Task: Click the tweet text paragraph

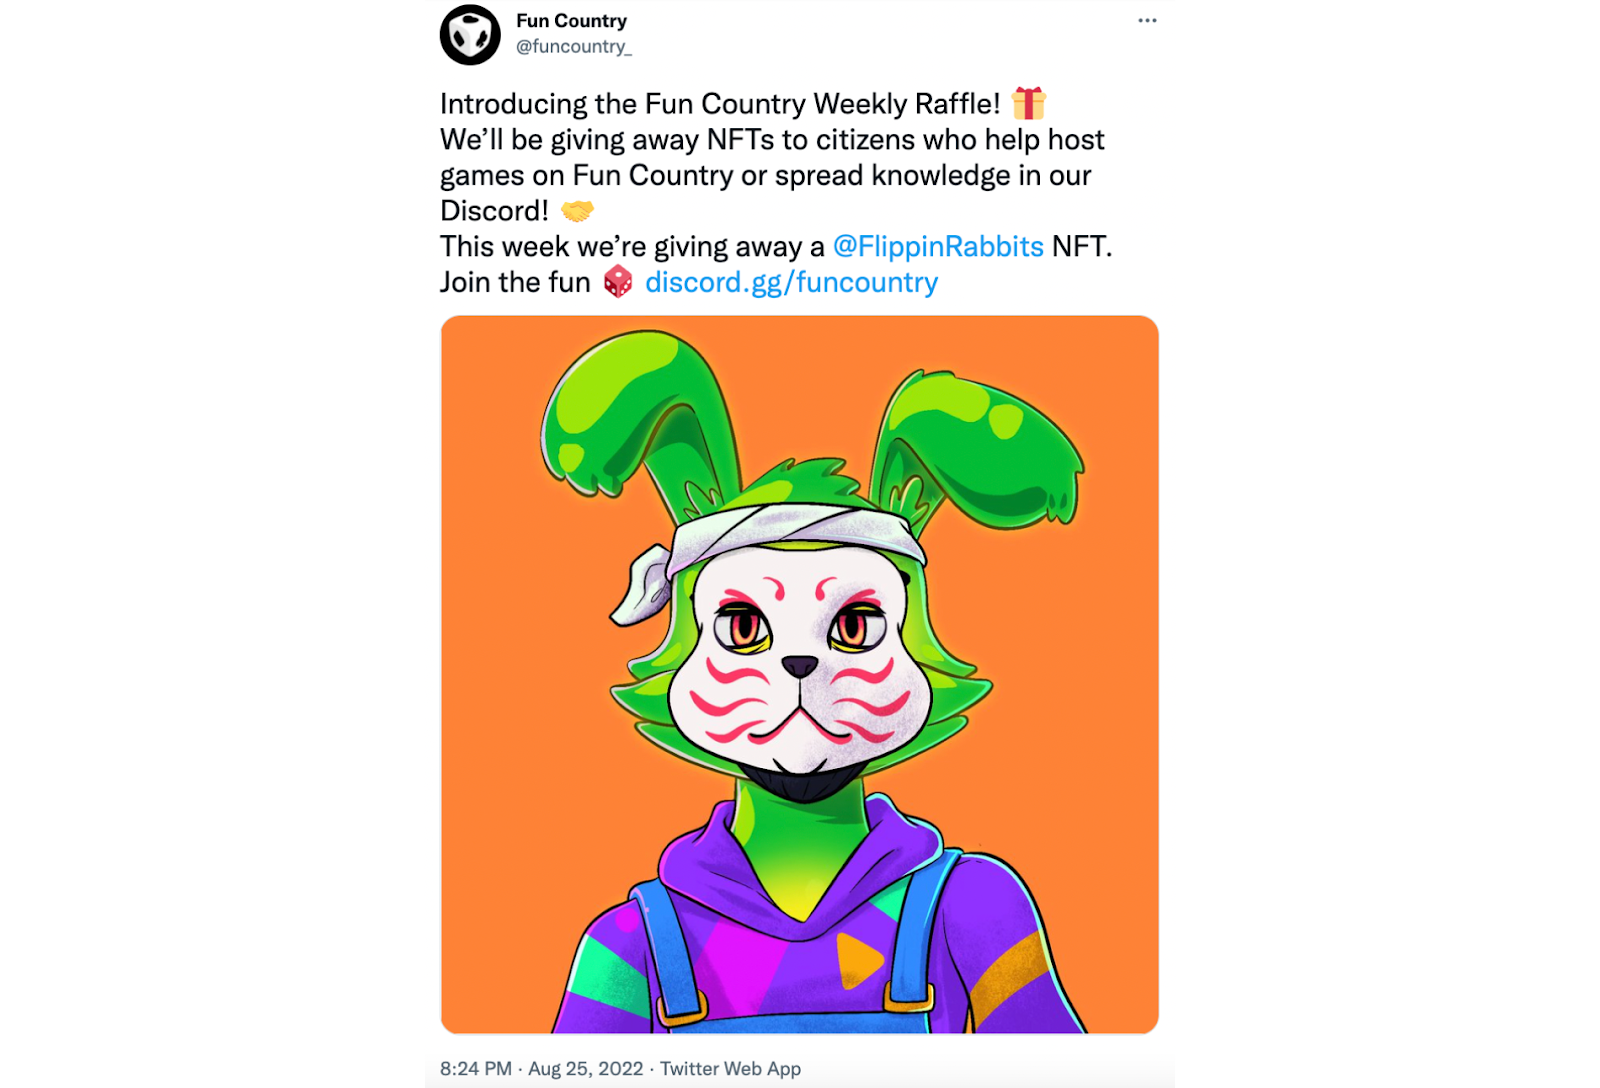Action: pyautogui.click(x=776, y=193)
